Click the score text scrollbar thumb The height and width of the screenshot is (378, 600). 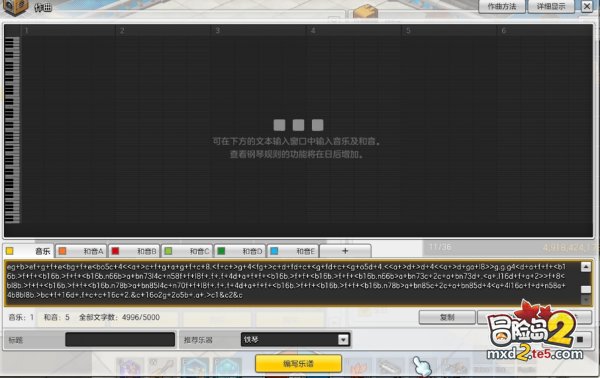(x=585, y=289)
